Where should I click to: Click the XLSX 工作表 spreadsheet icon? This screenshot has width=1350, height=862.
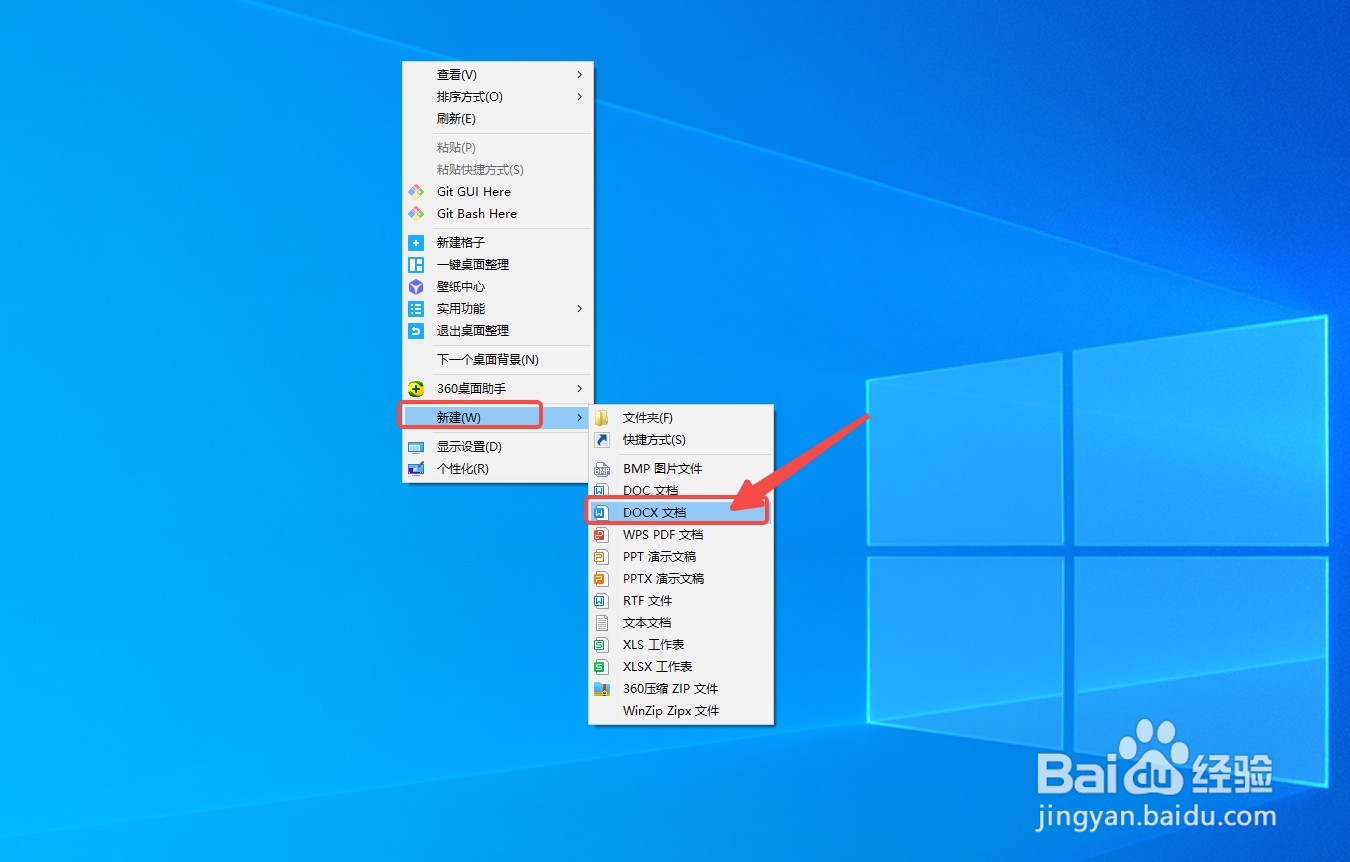coord(601,667)
